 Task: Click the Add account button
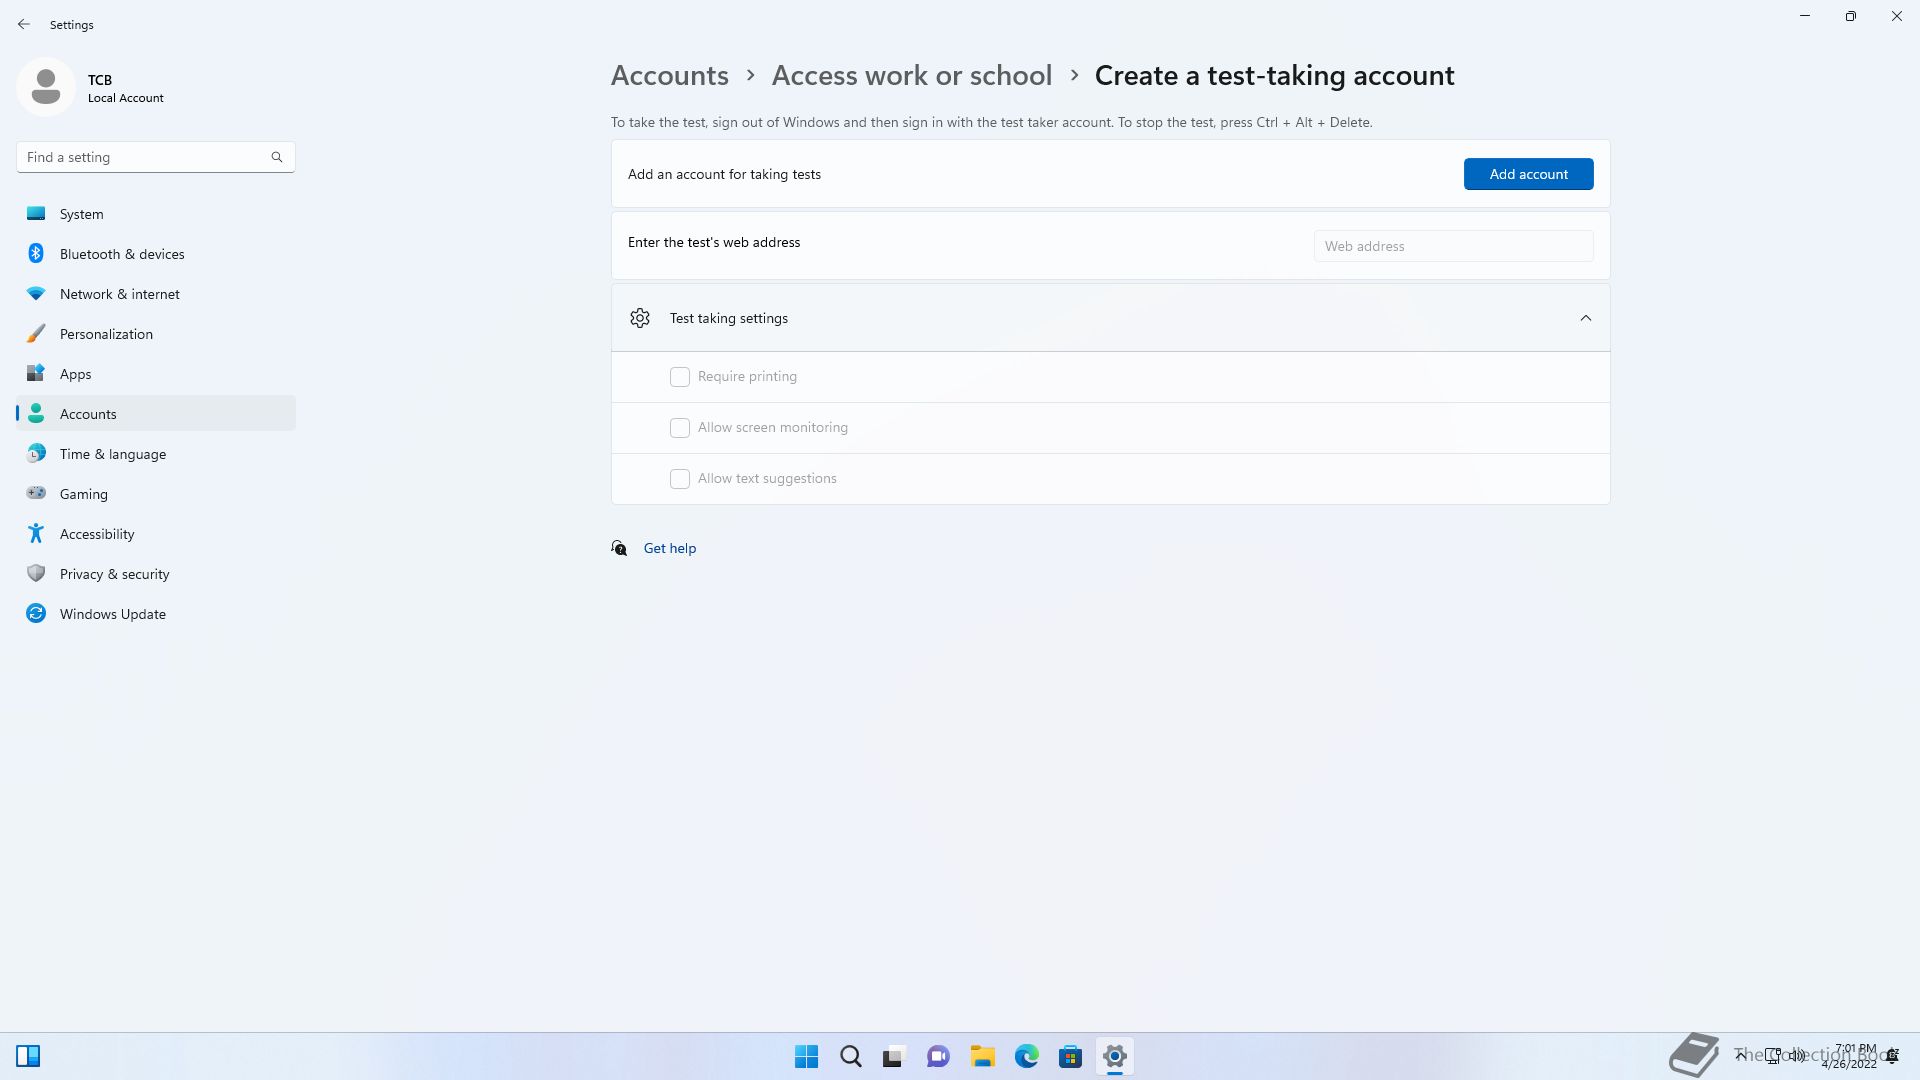point(1528,174)
